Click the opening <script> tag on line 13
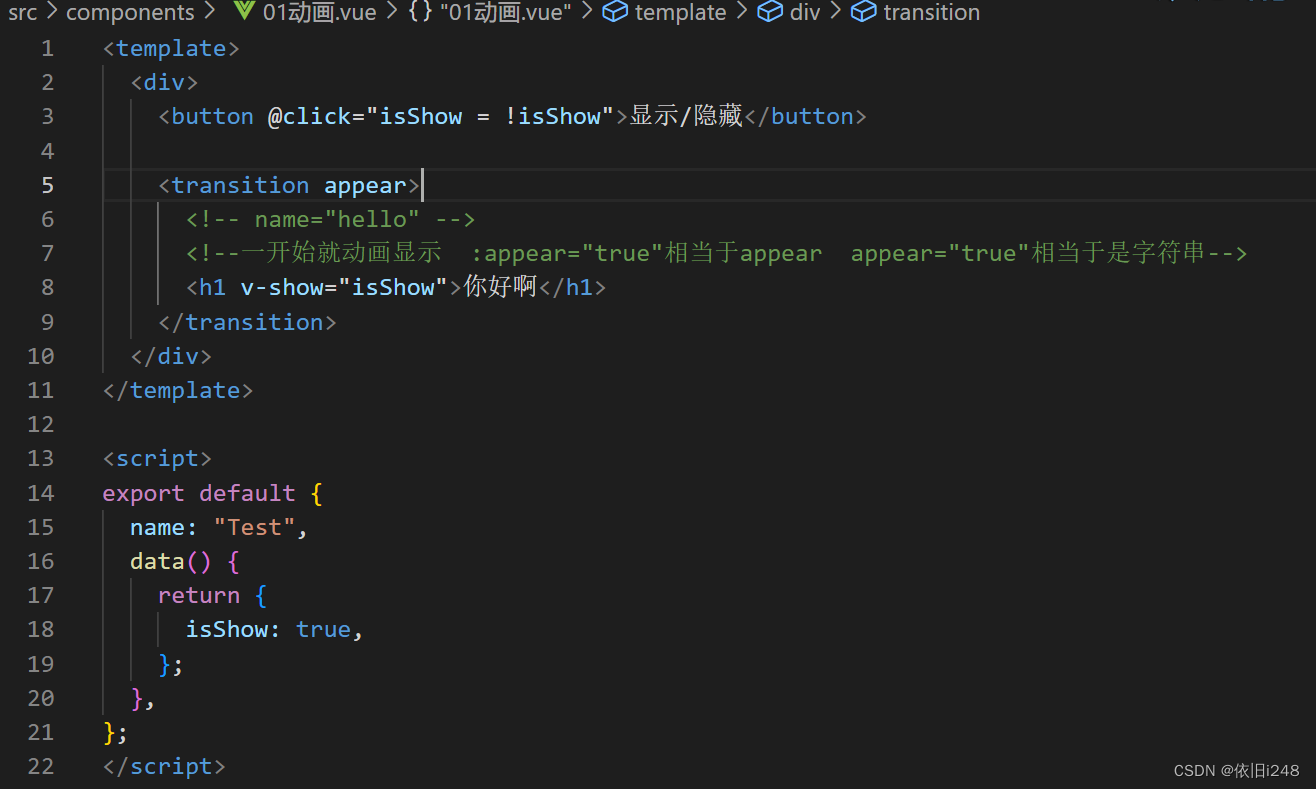Screen dimensions: 1316x789 pyautogui.click(x=157, y=458)
